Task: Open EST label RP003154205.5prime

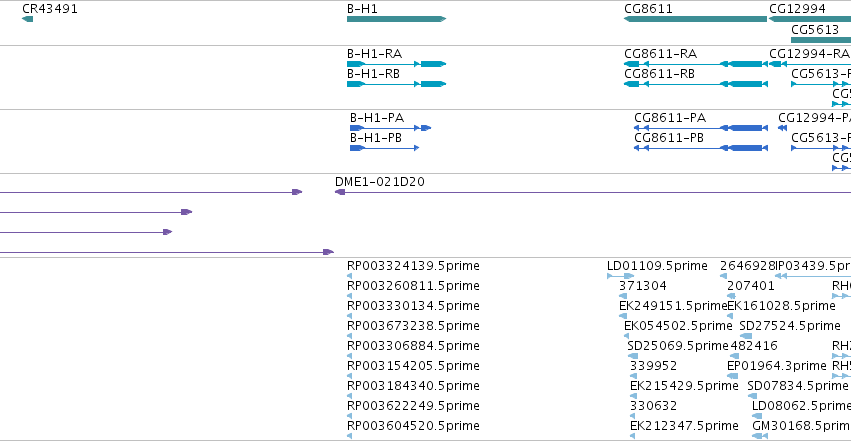Action: [413, 366]
